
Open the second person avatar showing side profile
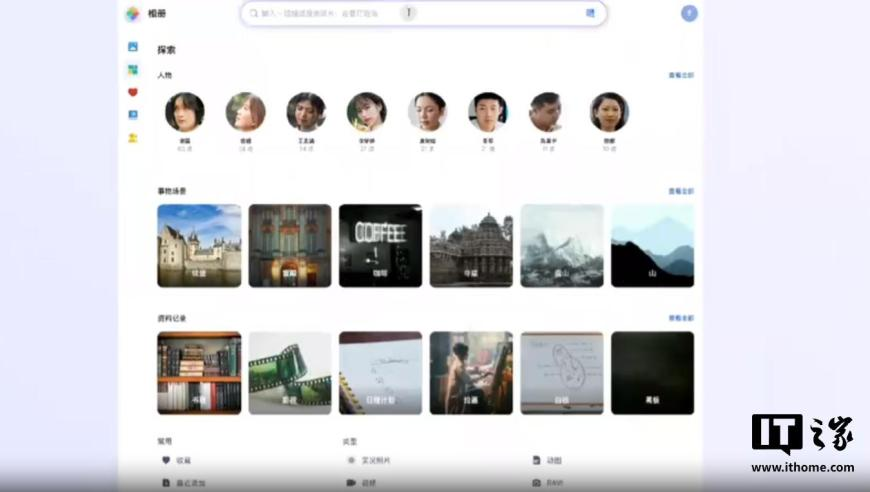246,112
